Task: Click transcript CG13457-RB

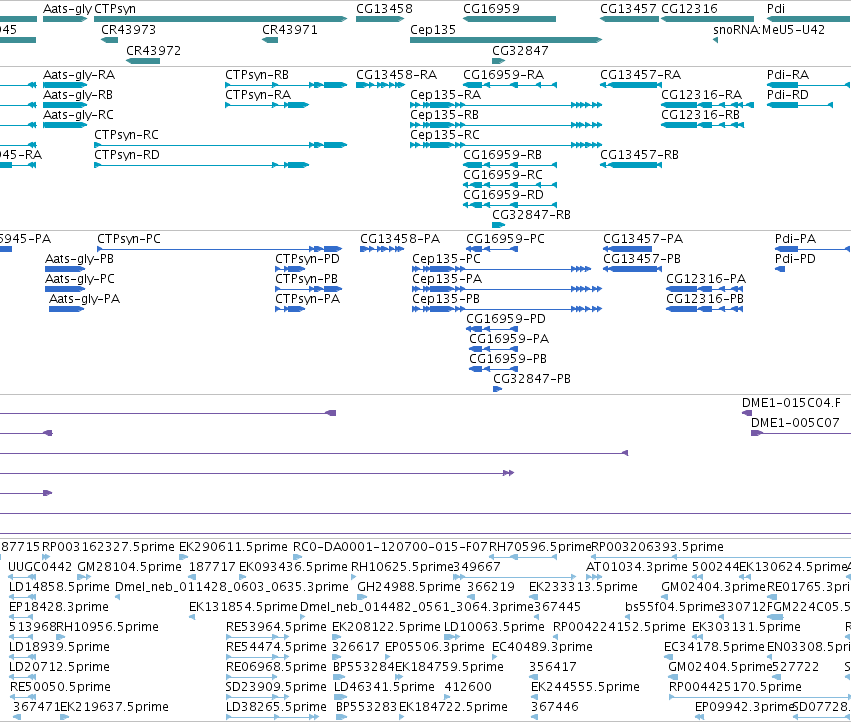Action: click(631, 165)
